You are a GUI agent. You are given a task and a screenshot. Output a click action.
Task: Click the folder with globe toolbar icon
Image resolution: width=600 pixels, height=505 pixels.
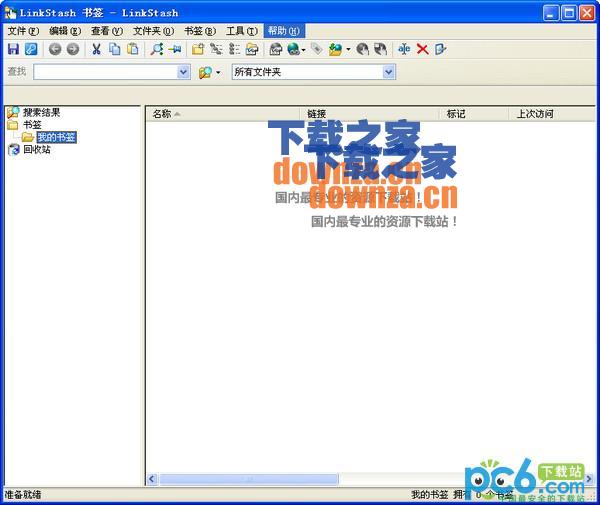coord(335,49)
